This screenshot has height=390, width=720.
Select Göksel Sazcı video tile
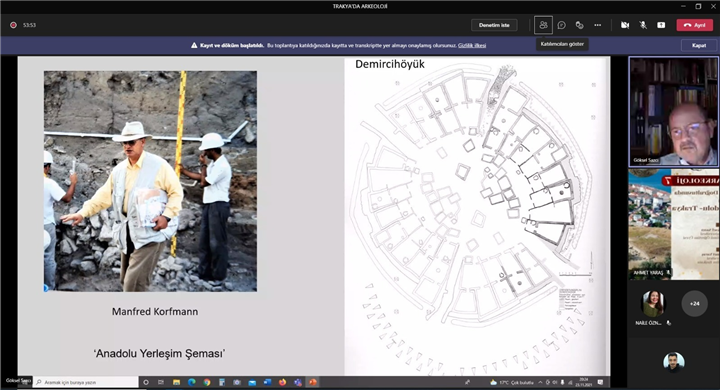coord(673,111)
